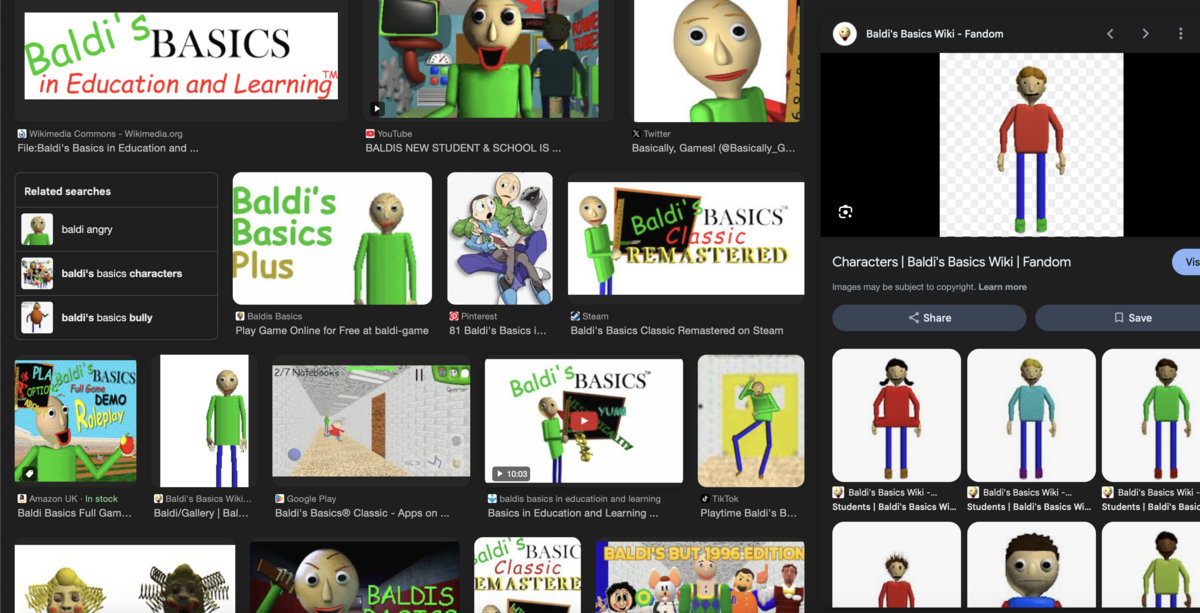The height and width of the screenshot is (613, 1200).
Task: Click the video play badge on YouTube result
Action: (377, 108)
